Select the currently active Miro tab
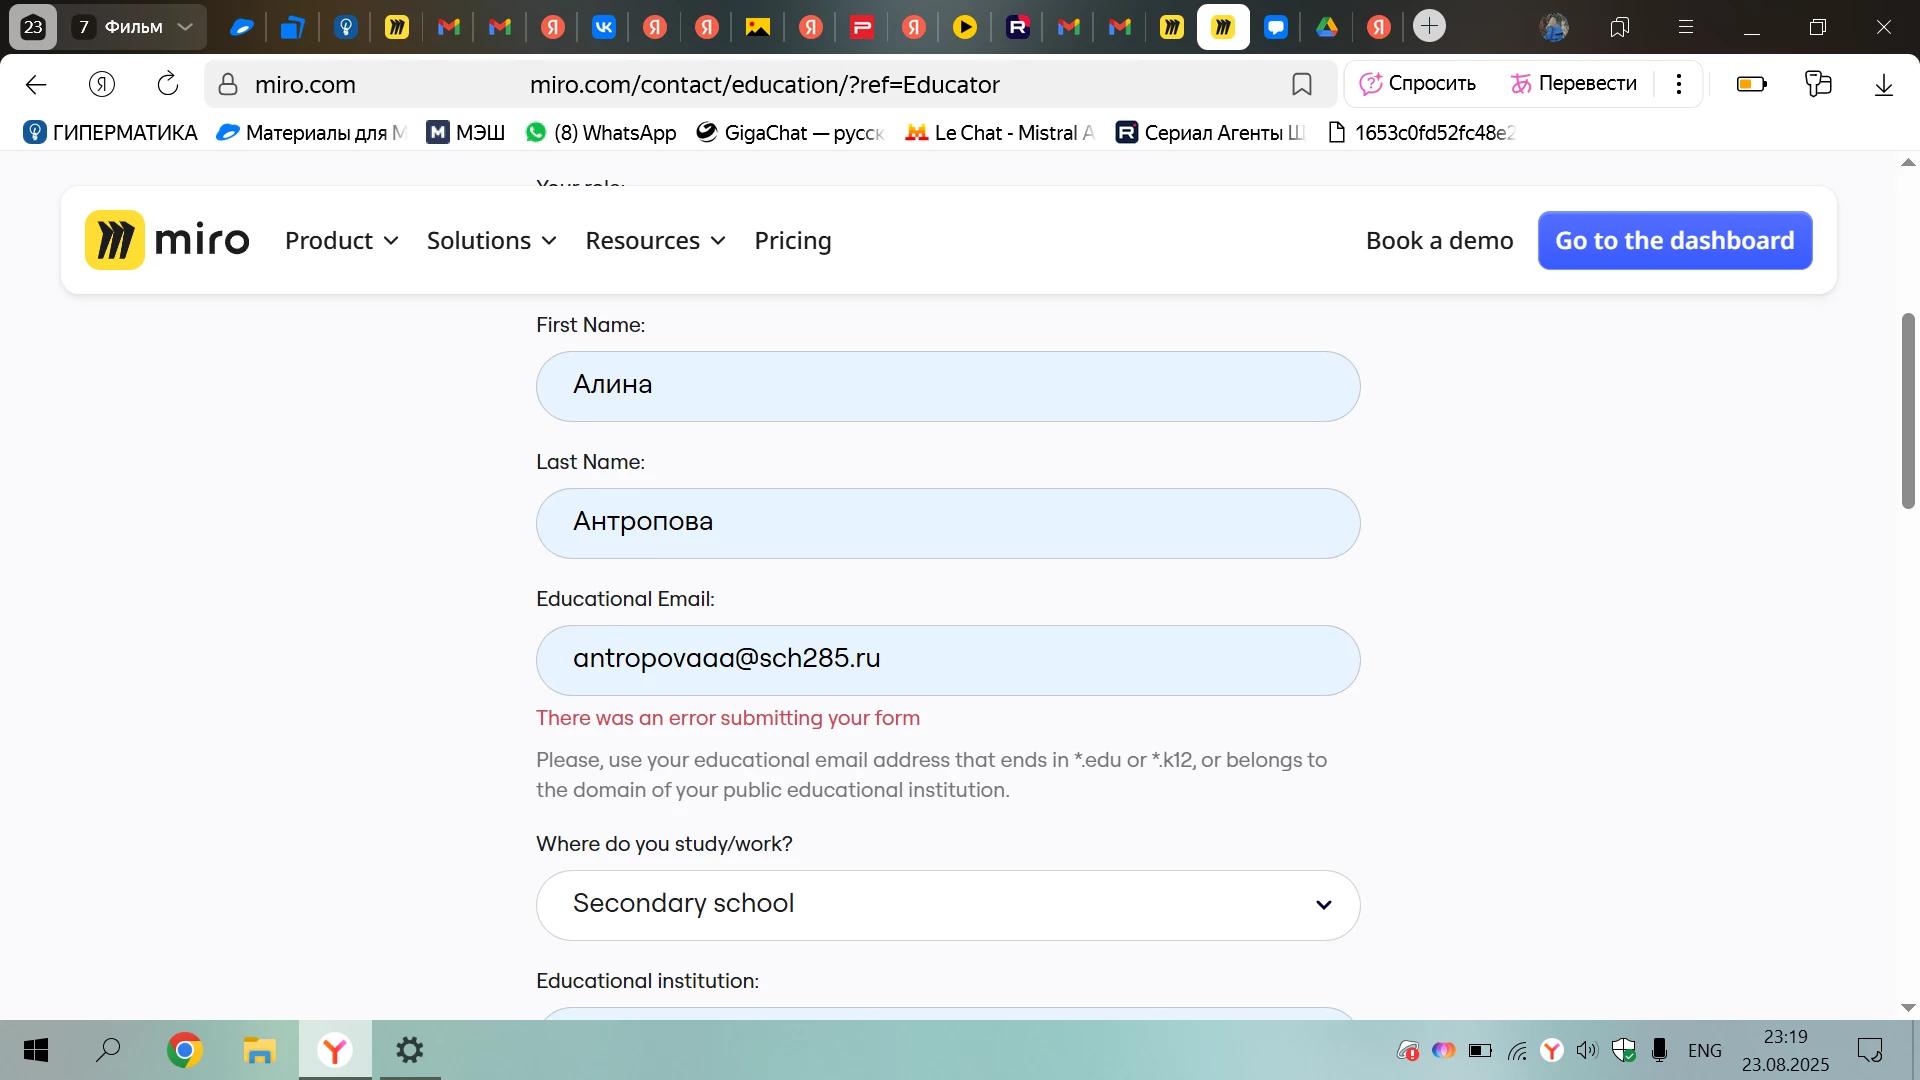The height and width of the screenshot is (1080, 1920). 1224,27
